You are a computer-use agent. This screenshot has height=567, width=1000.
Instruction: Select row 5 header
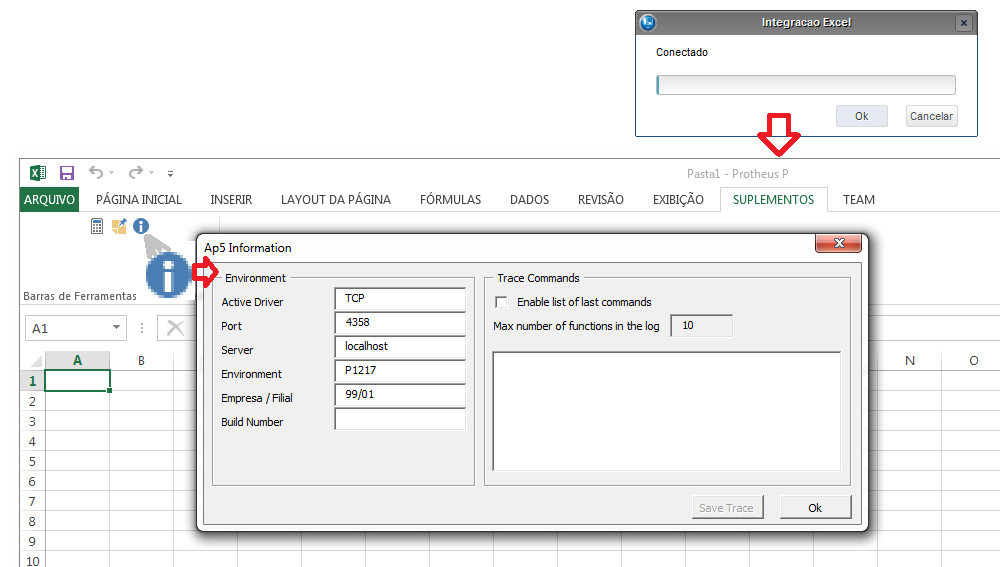coord(33,461)
